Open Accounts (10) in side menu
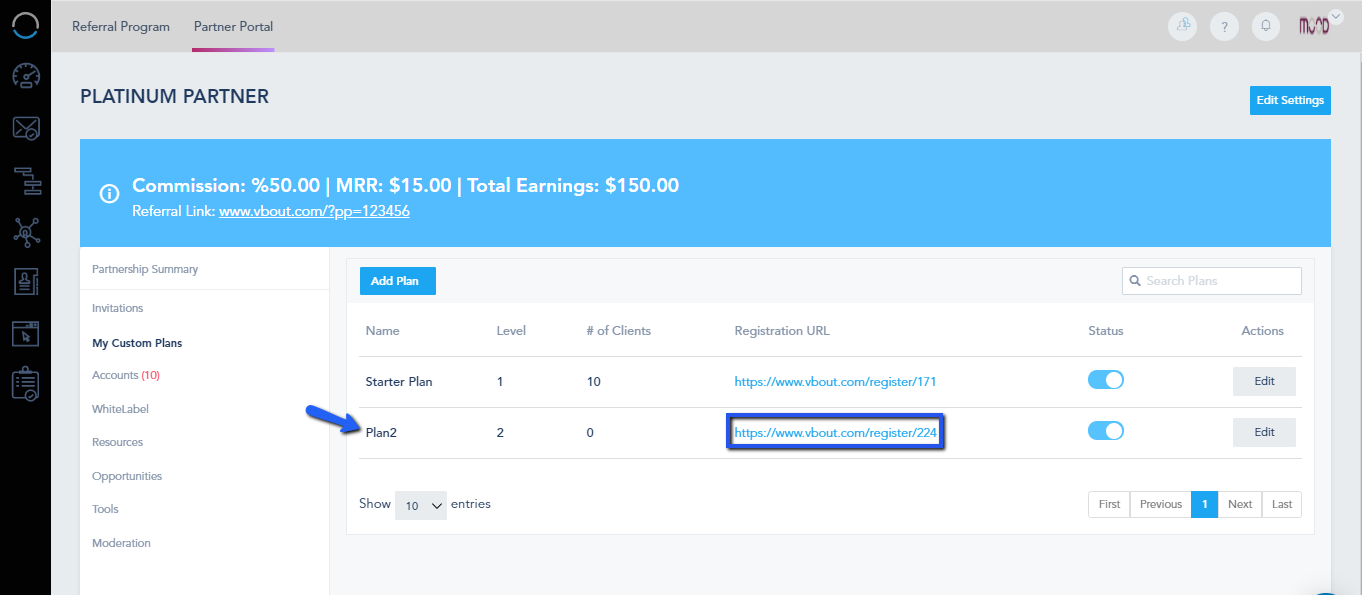This screenshot has width=1362, height=595. (126, 375)
